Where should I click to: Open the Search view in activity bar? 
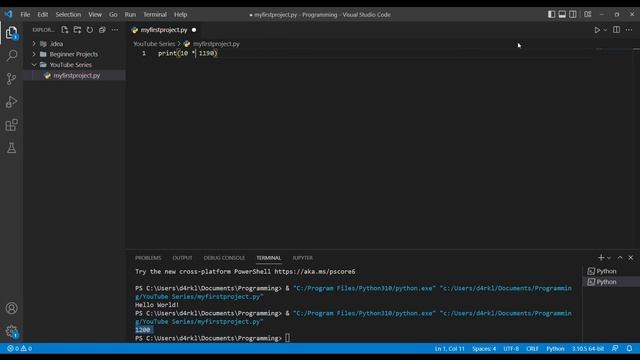11,56
